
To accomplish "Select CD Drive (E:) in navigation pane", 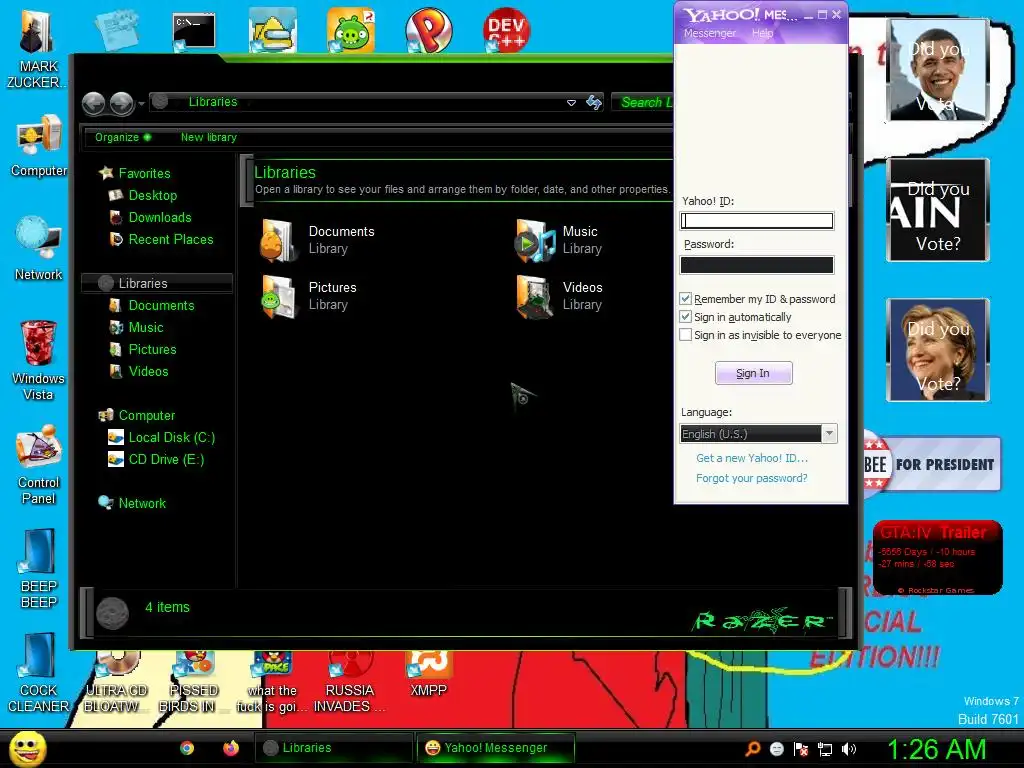I will point(166,460).
